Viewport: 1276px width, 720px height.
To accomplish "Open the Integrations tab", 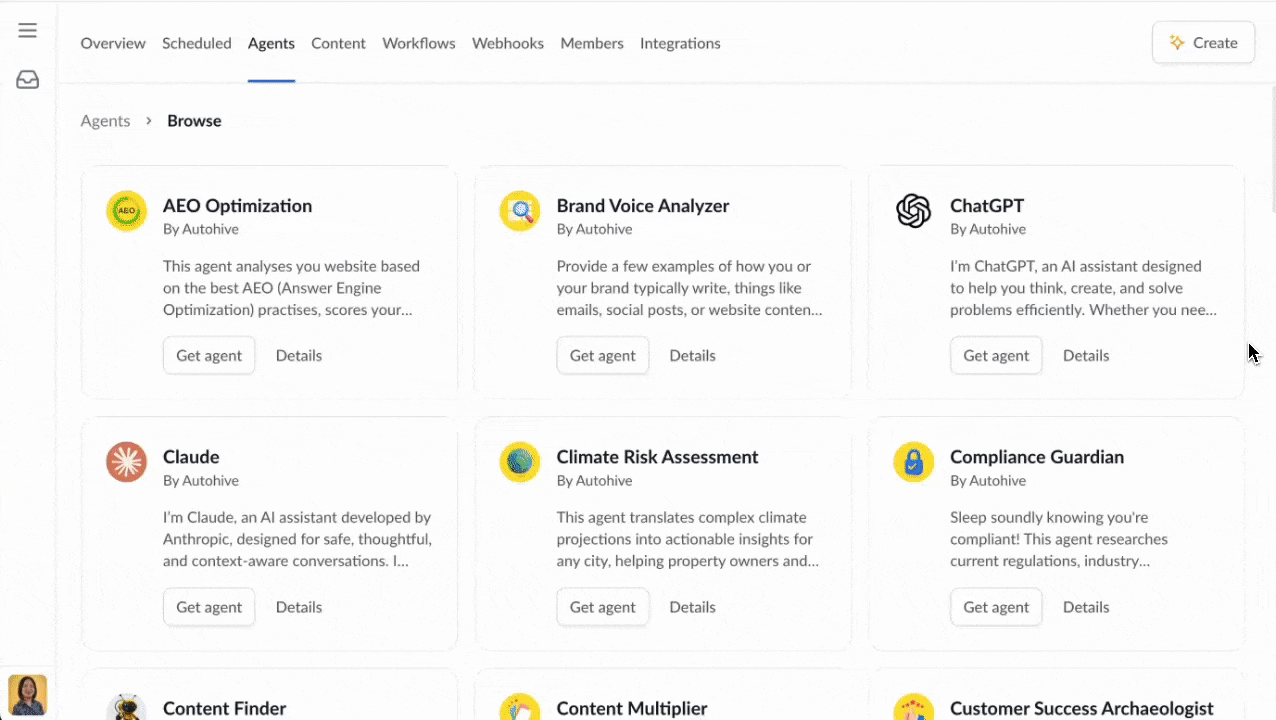I will [x=680, y=43].
